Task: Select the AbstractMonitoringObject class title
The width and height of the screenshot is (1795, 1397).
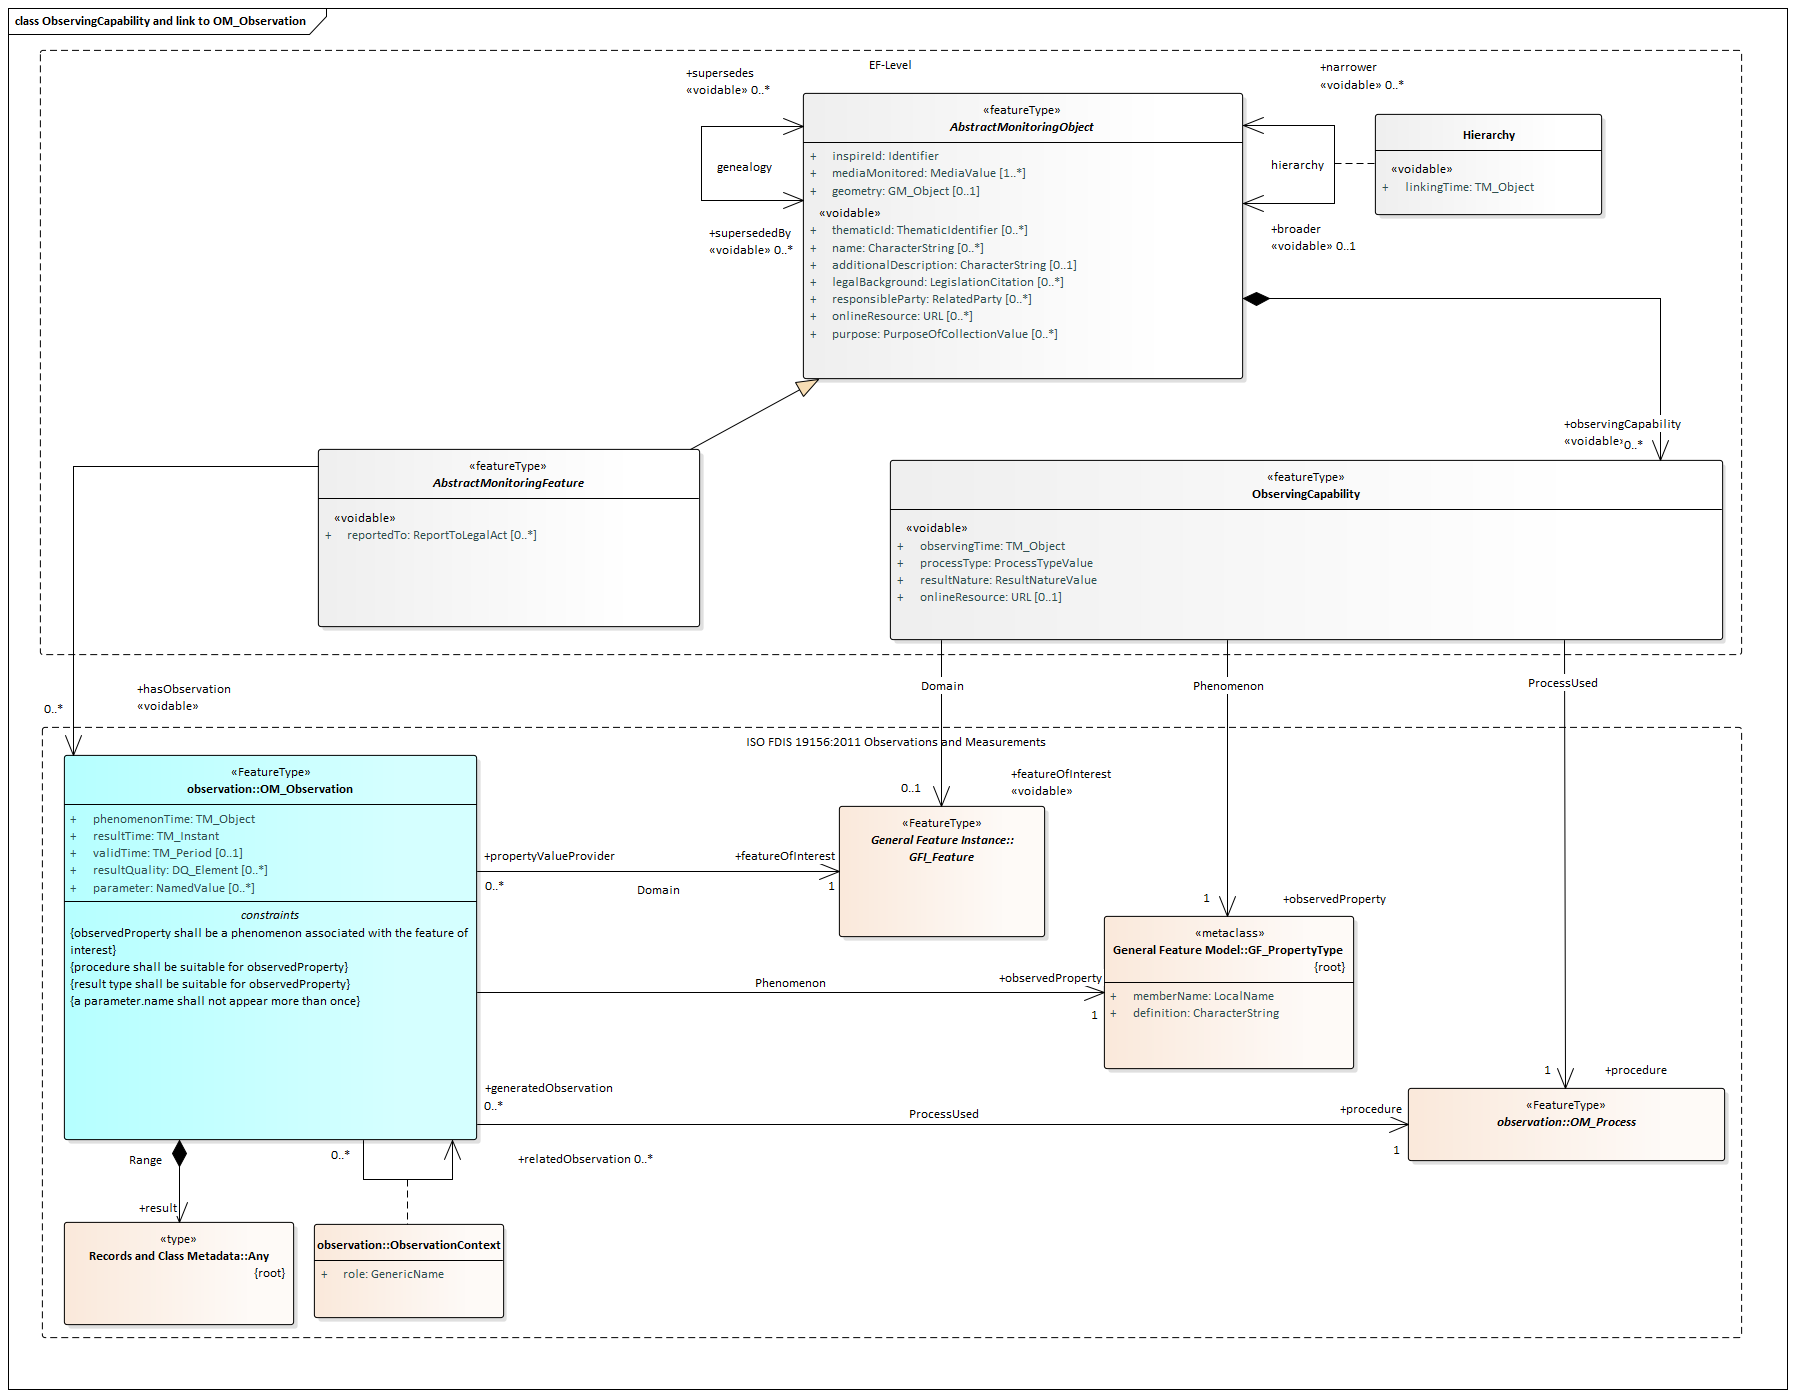Action: pyautogui.click(x=1021, y=127)
